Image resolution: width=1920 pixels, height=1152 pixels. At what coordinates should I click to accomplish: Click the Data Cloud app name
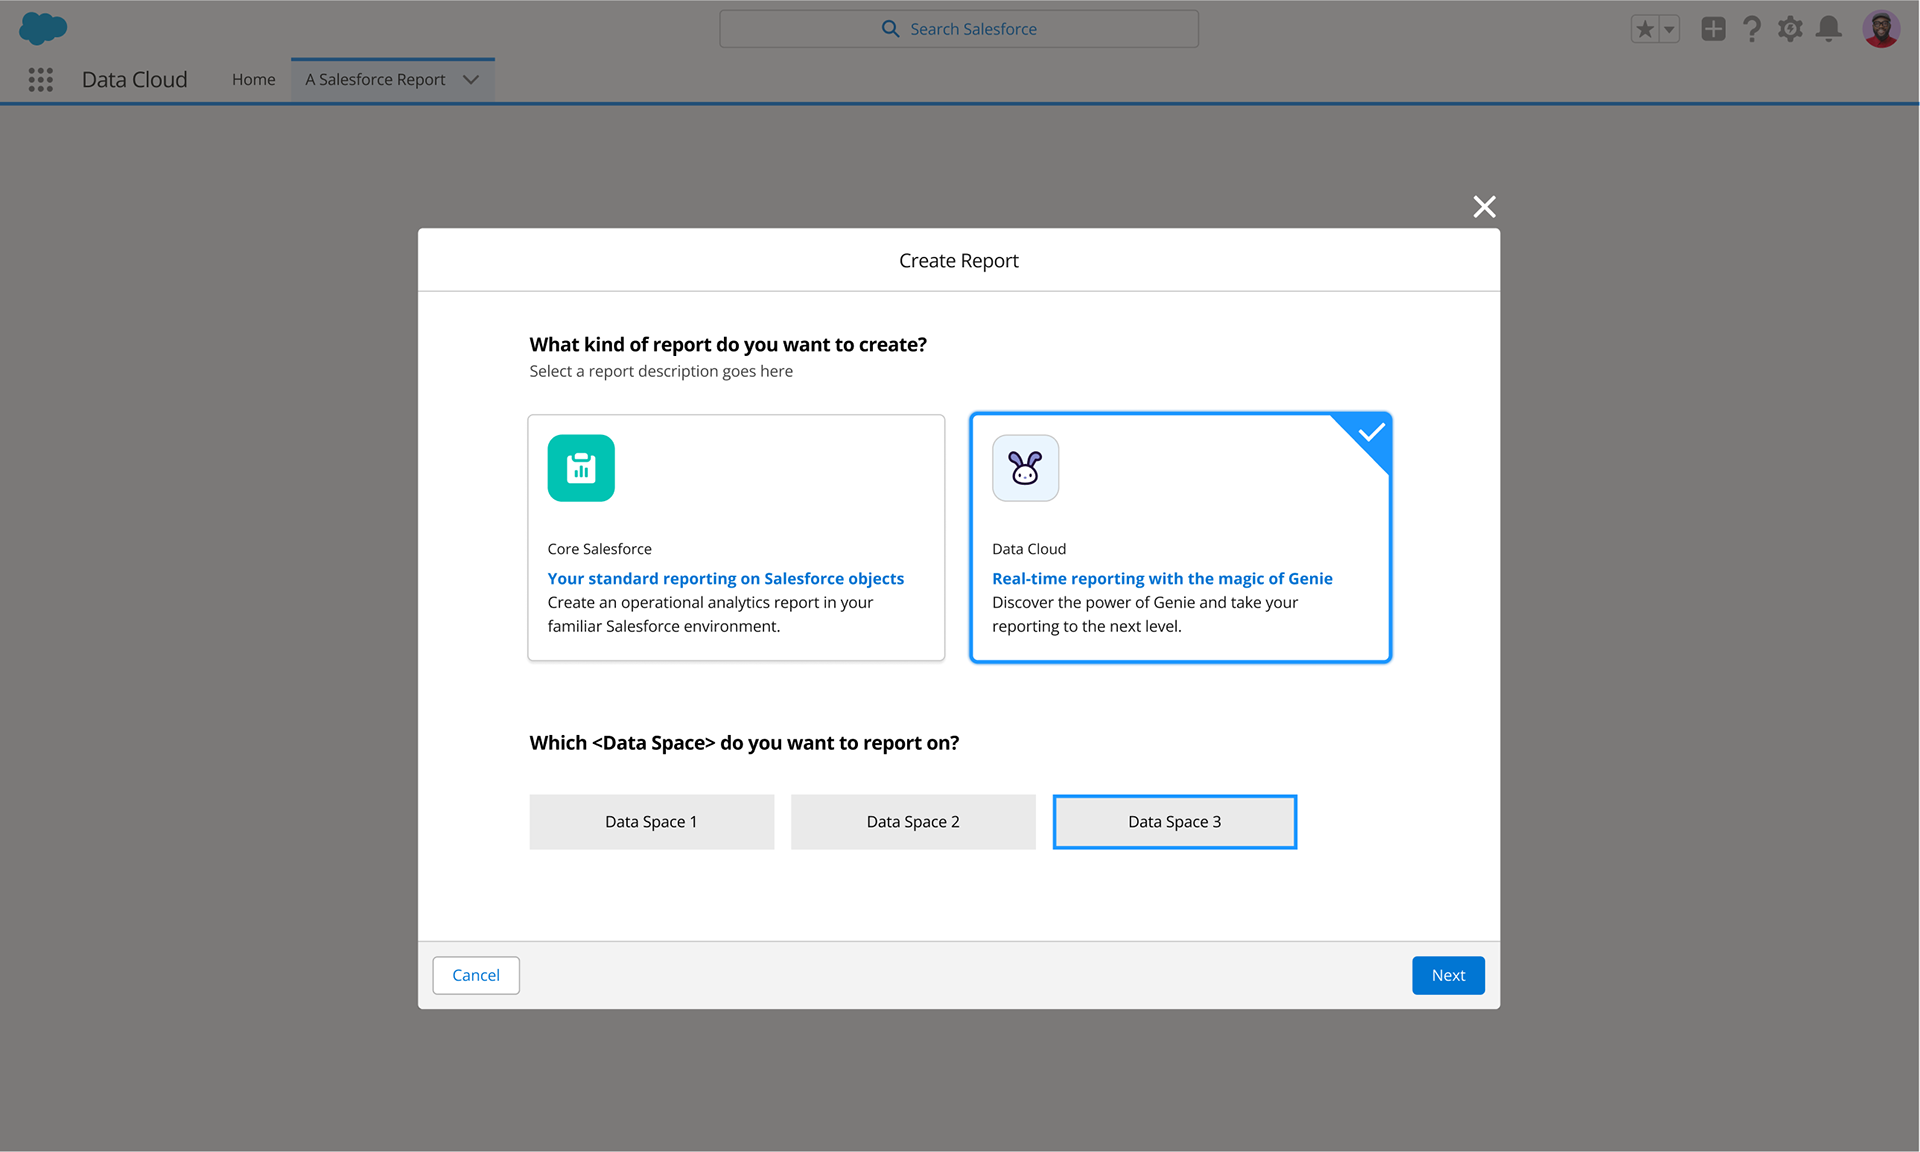135,80
